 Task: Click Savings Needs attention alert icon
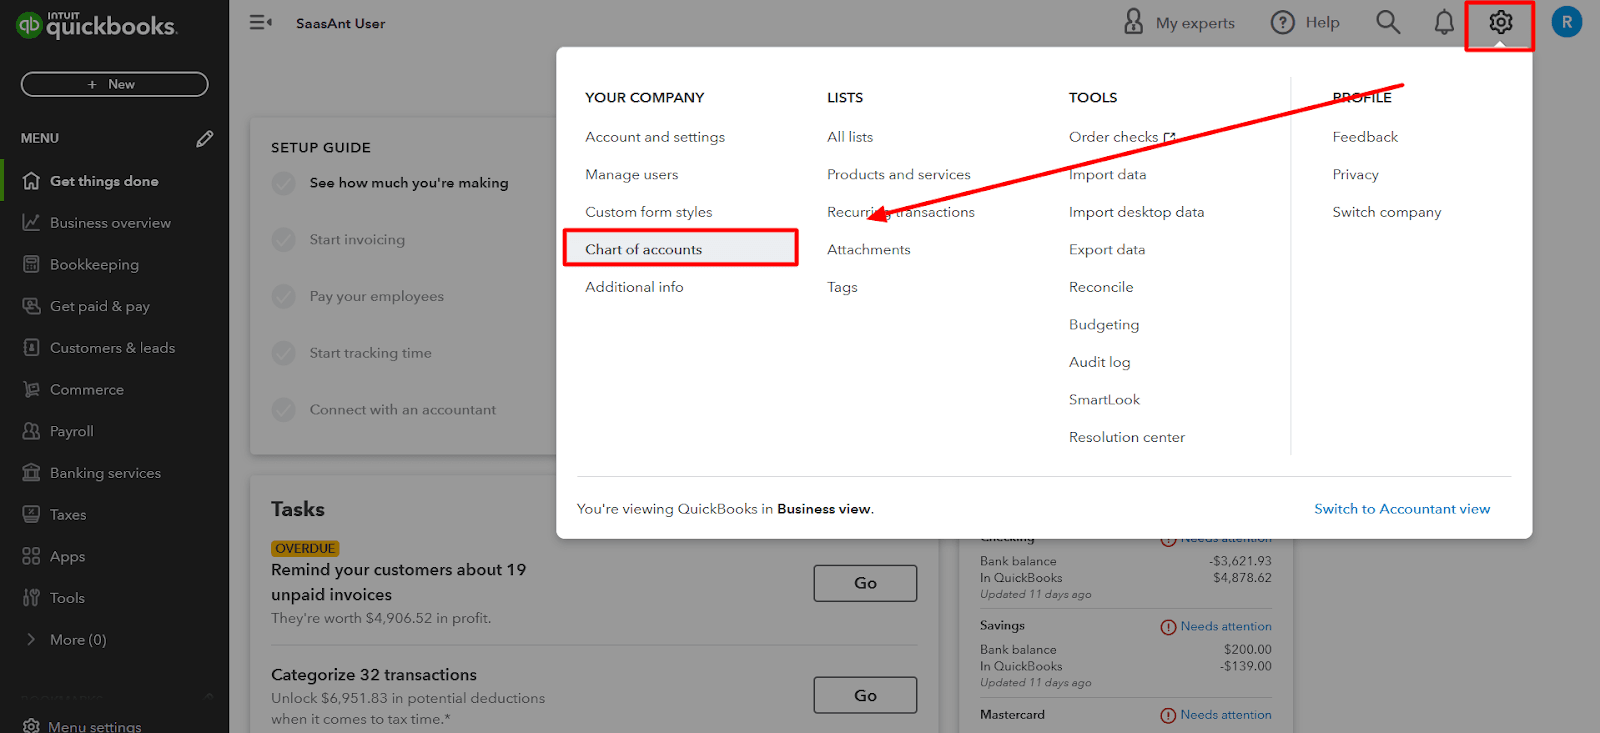(1168, 627)
